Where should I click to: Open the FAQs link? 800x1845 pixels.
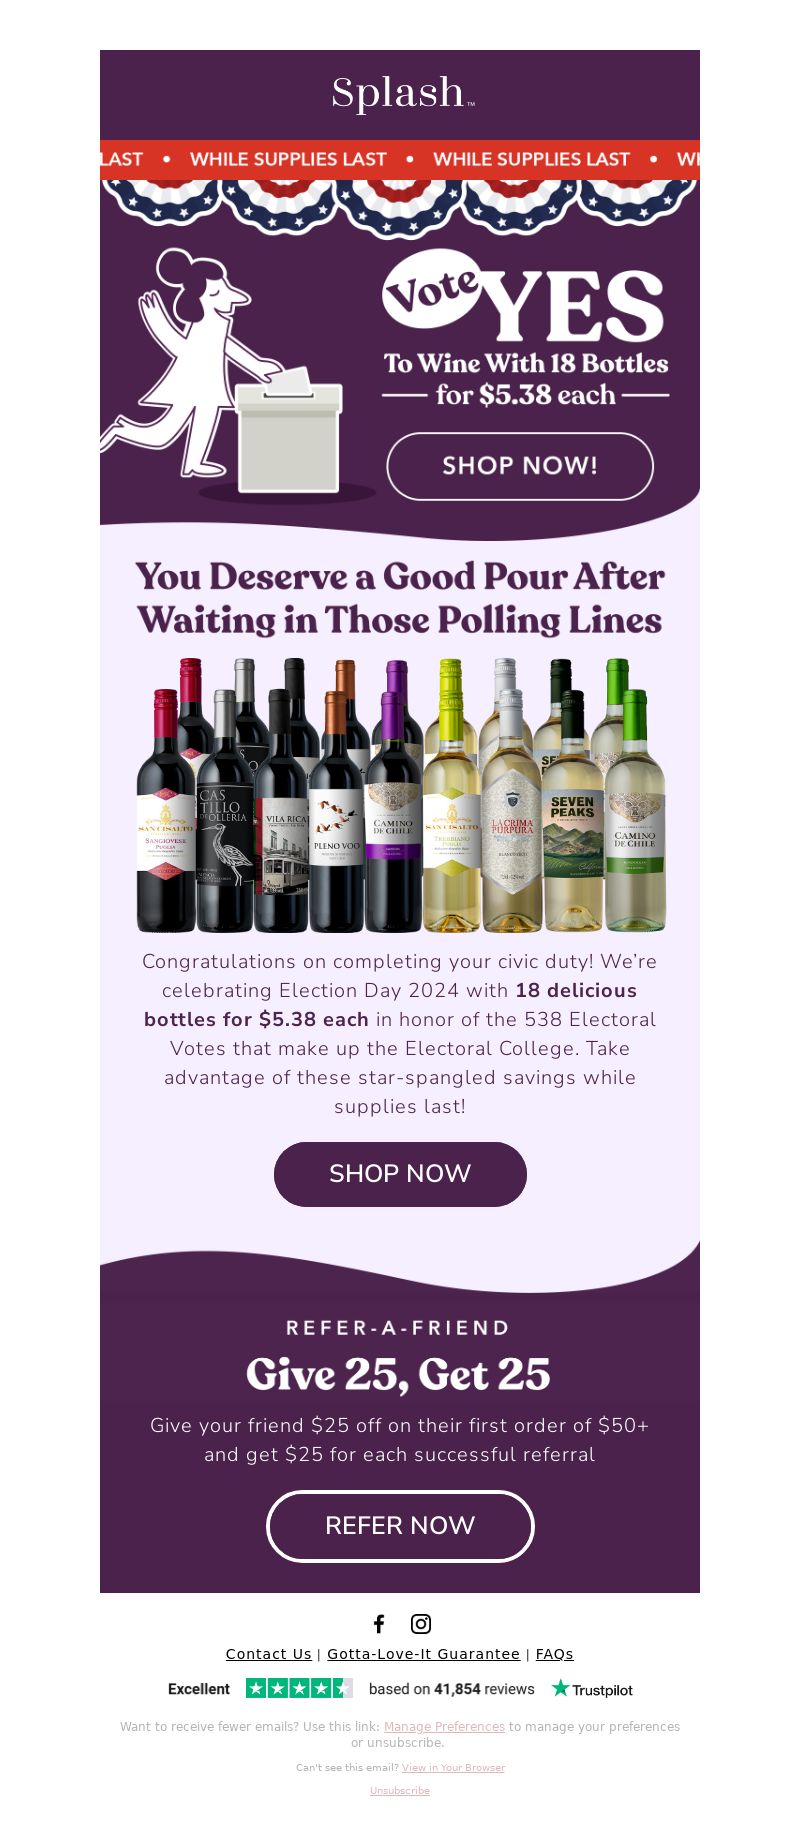[555, 1654]
